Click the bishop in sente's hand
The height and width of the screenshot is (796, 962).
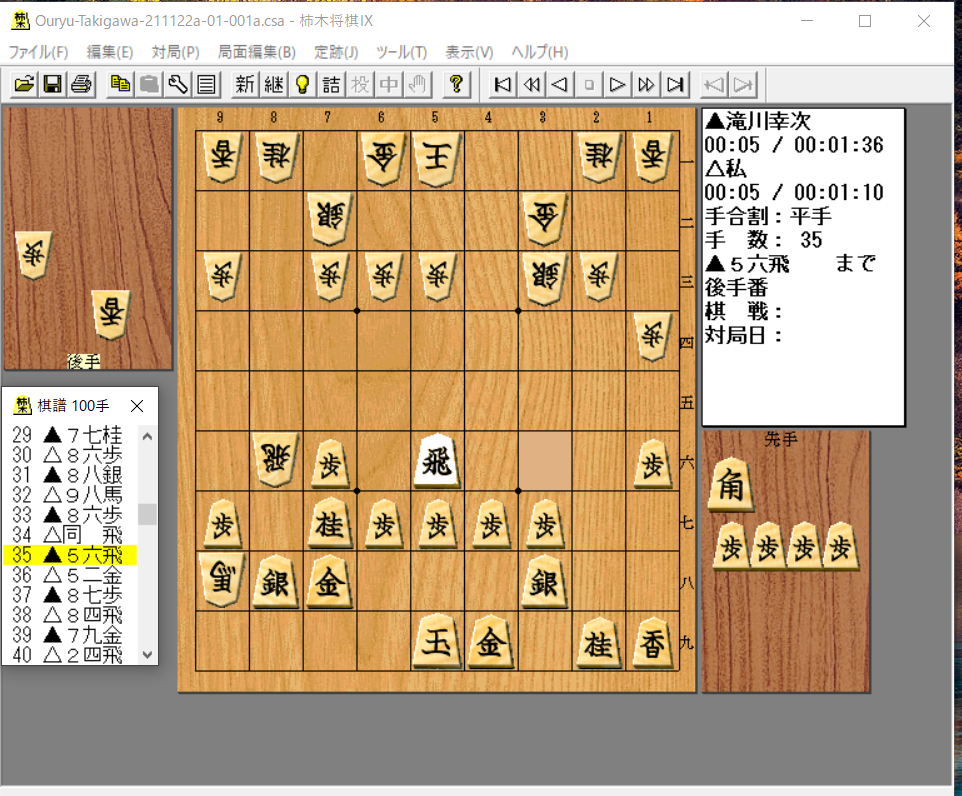(x=731, y=485)
